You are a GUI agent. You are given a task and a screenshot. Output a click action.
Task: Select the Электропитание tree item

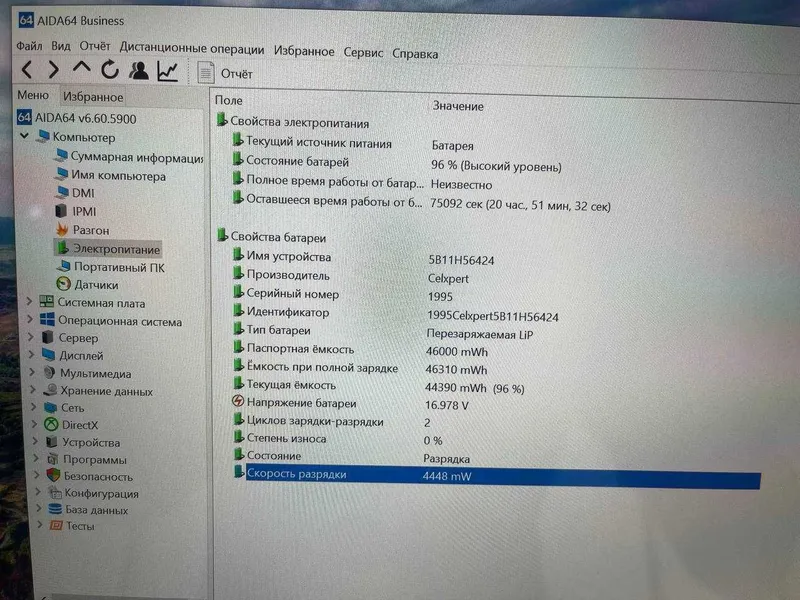(x=108, y=249)
